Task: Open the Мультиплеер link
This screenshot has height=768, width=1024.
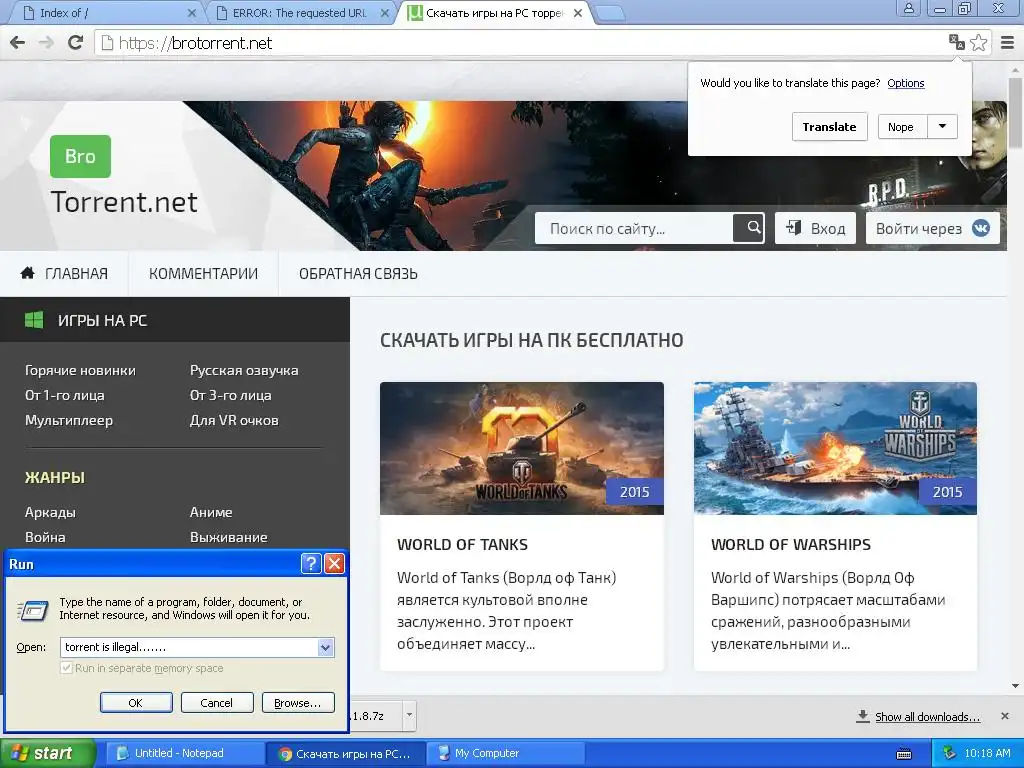Action: 69,421
